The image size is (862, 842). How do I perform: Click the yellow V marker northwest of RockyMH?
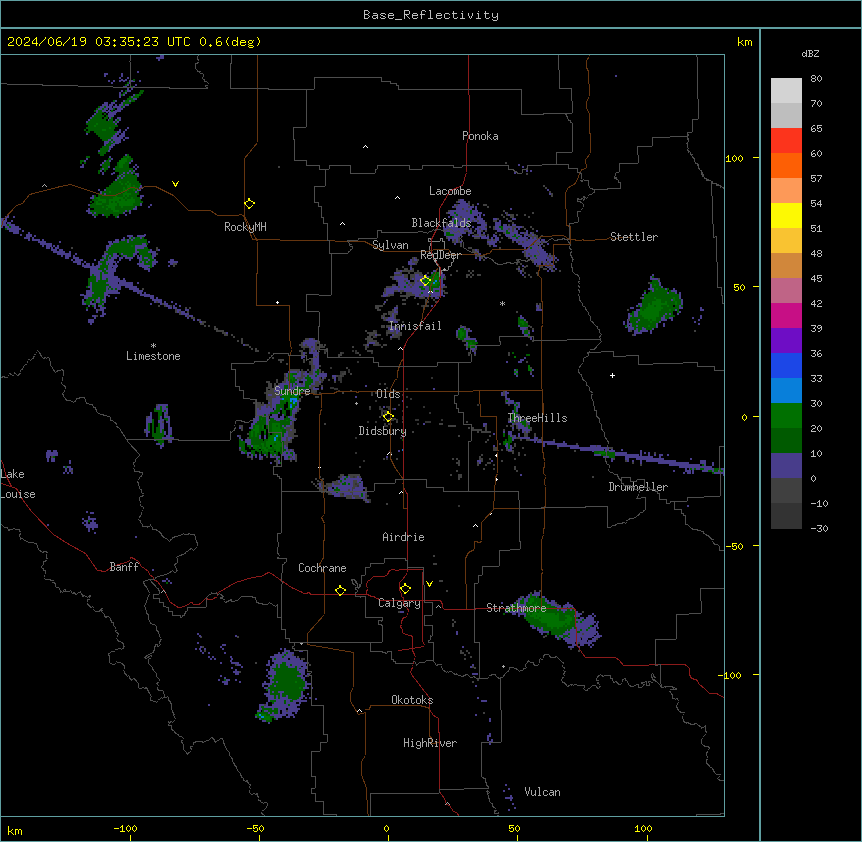pos(175,184)
